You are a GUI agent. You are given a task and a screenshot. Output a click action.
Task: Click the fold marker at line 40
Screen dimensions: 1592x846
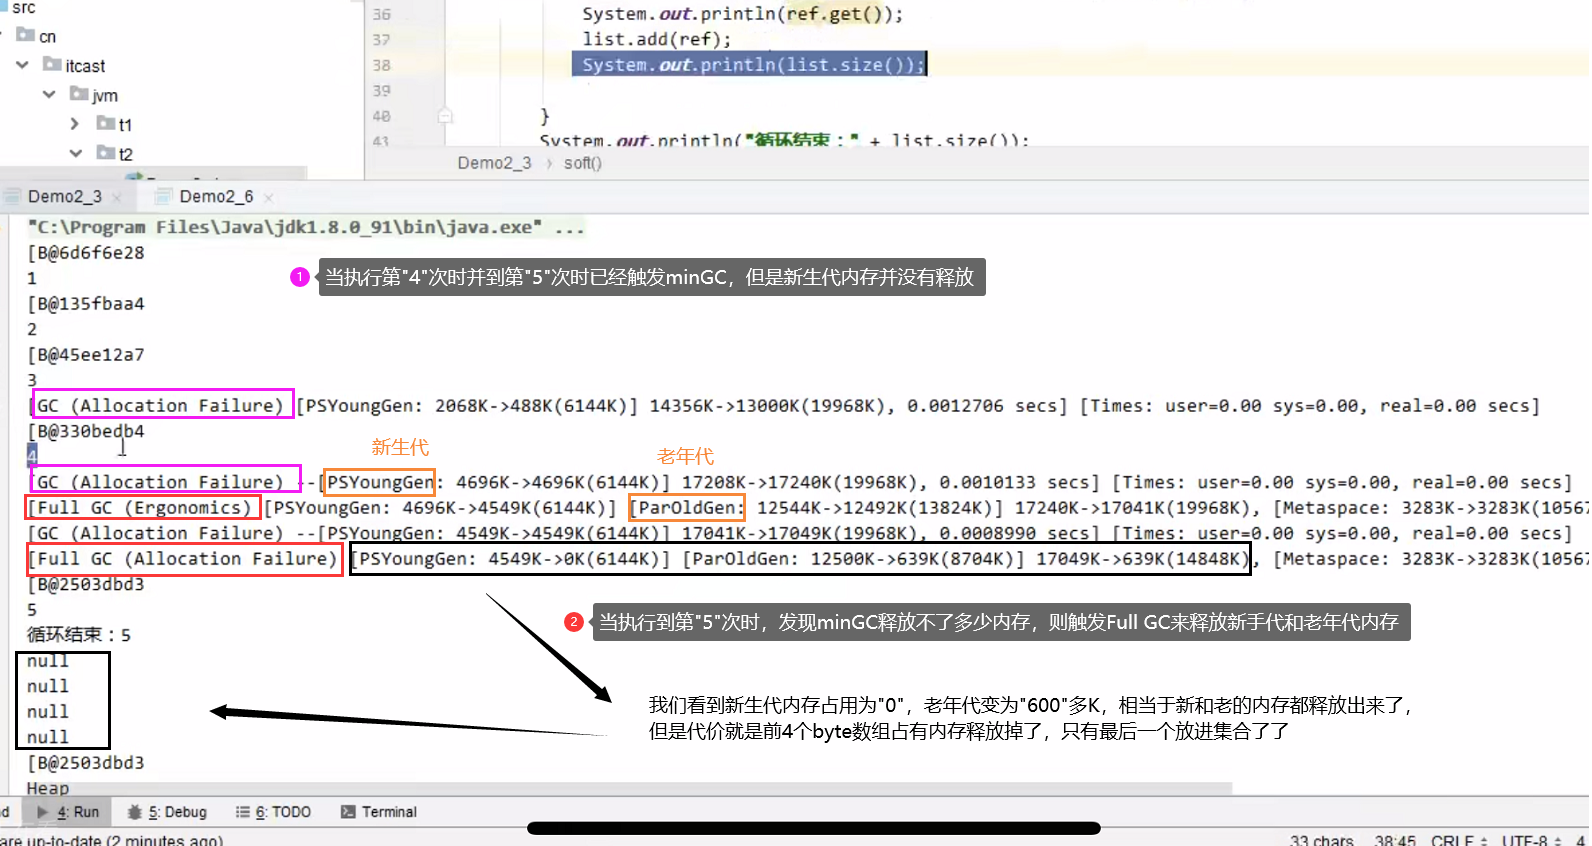point(445,116)
